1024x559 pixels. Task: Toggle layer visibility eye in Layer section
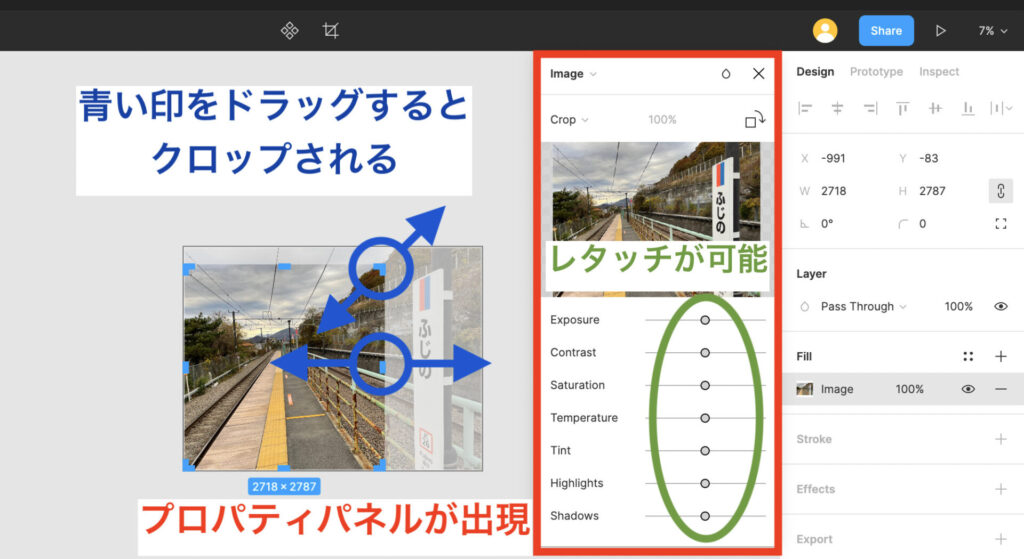pos(1000,306)
